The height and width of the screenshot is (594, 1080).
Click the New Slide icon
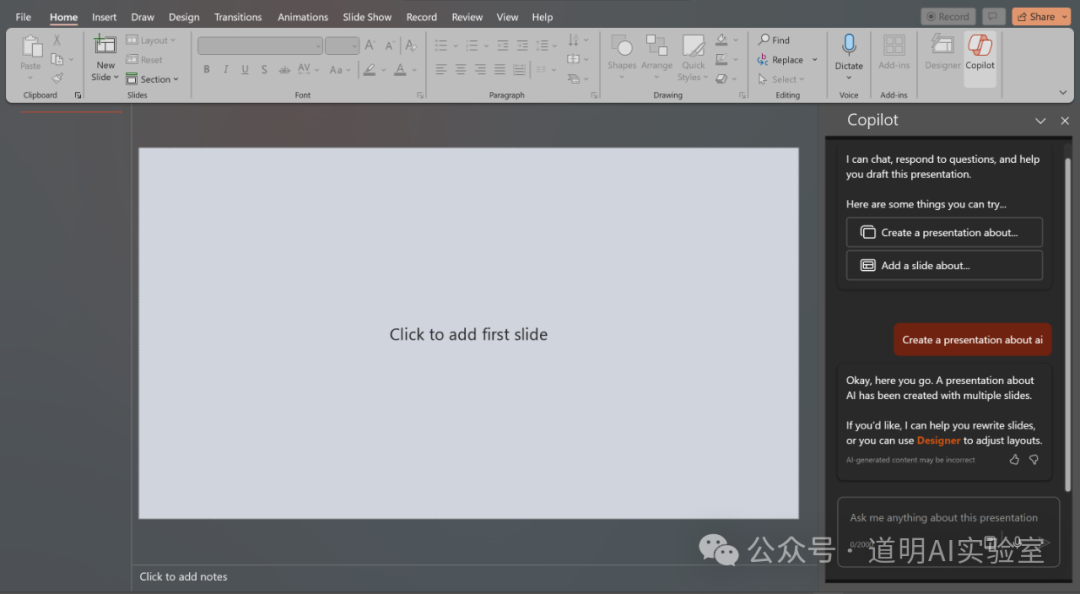pos(105,44)
